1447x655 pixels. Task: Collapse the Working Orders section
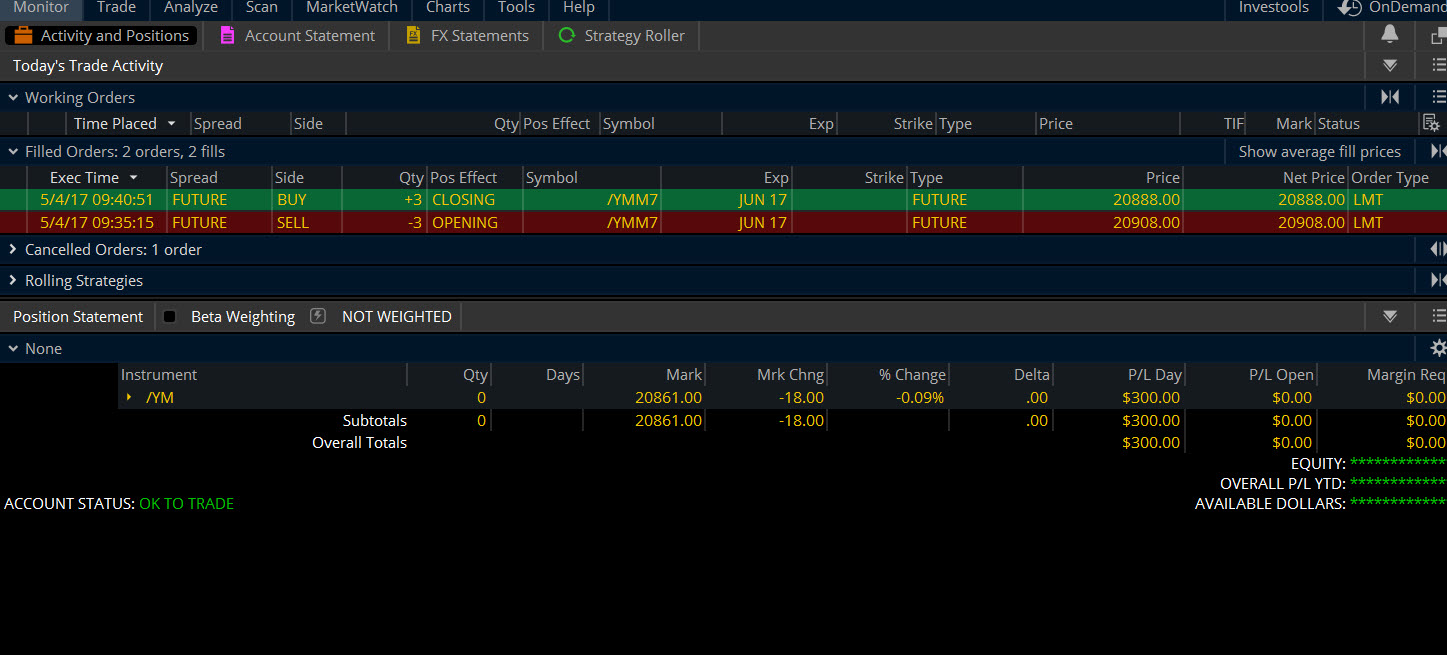click(x=13, y=97)
